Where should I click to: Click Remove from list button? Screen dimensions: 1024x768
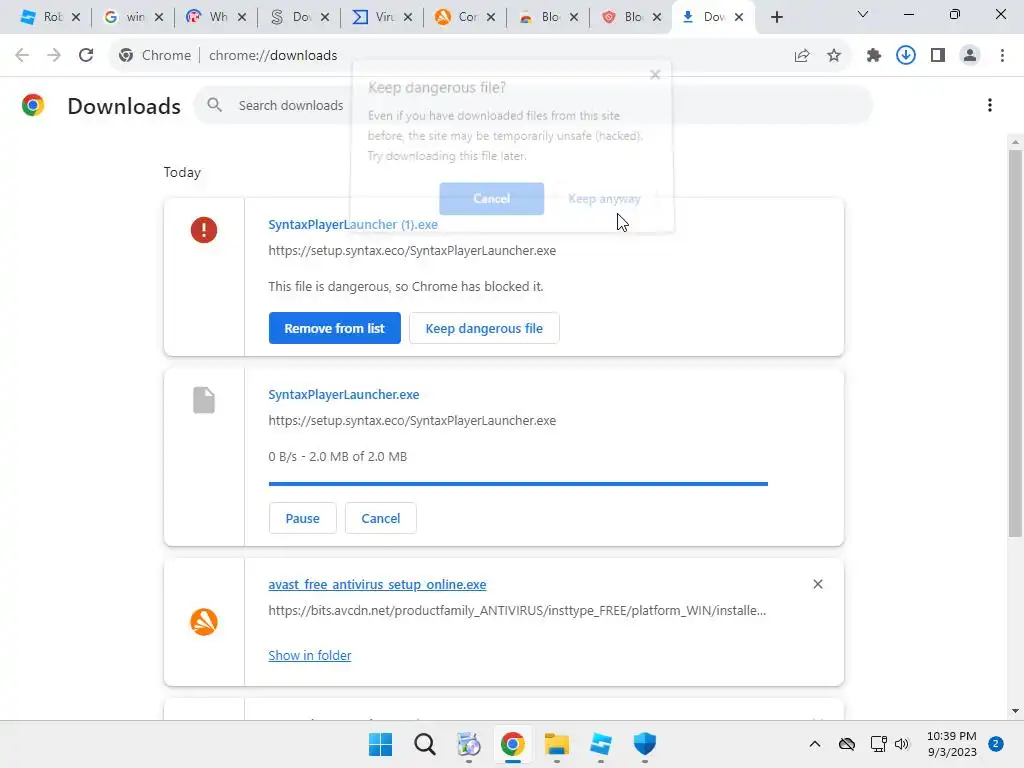[334, 328]
